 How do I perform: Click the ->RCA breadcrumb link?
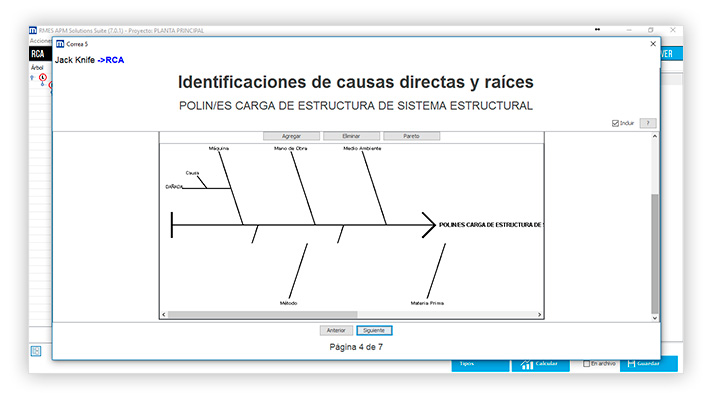point(111,60)
